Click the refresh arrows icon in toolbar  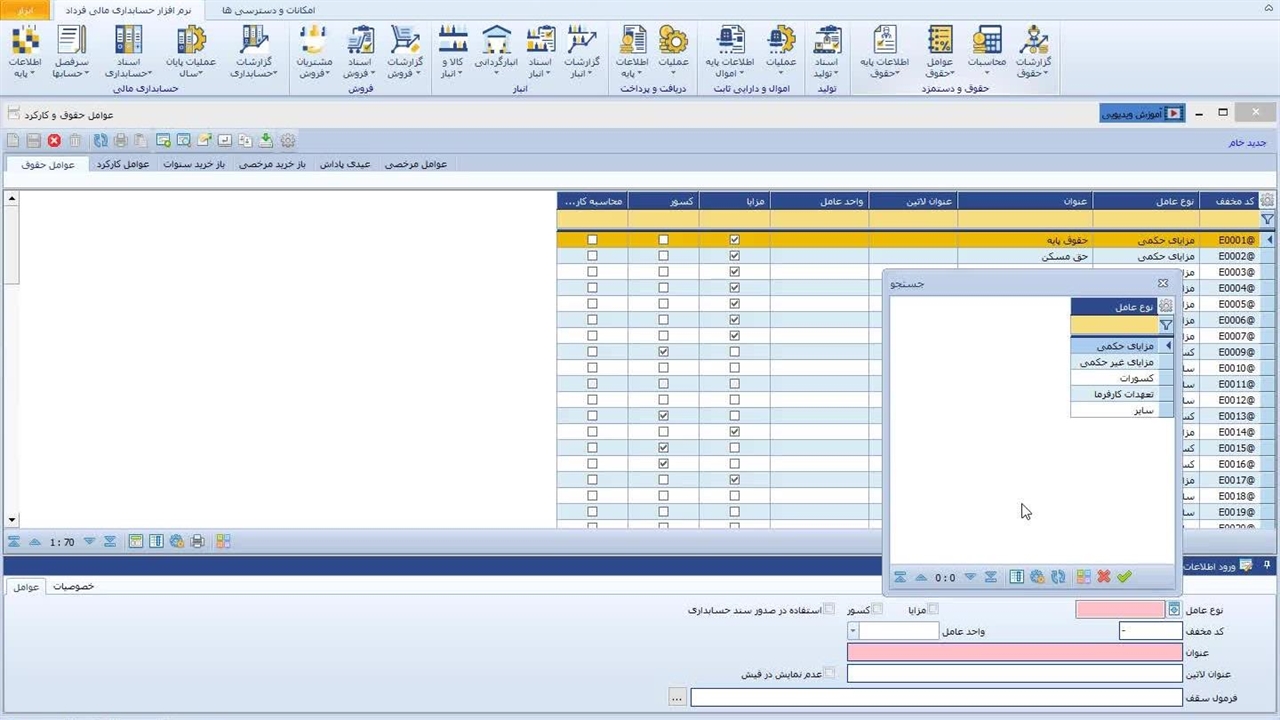coord(100,141)
